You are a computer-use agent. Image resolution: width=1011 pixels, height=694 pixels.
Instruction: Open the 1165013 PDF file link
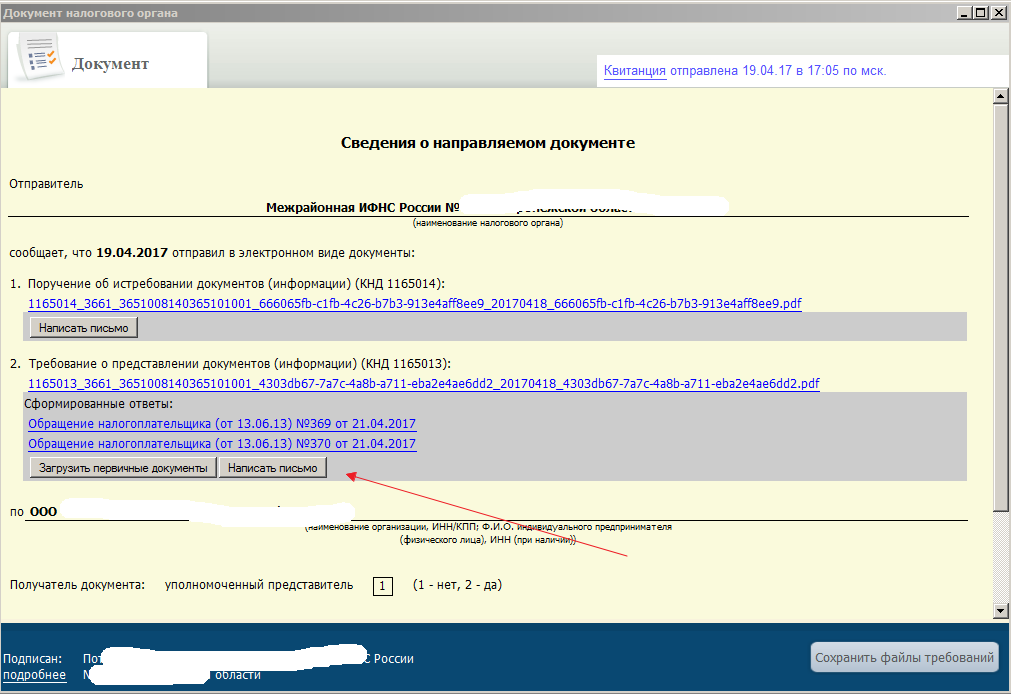tap(424, 384)
